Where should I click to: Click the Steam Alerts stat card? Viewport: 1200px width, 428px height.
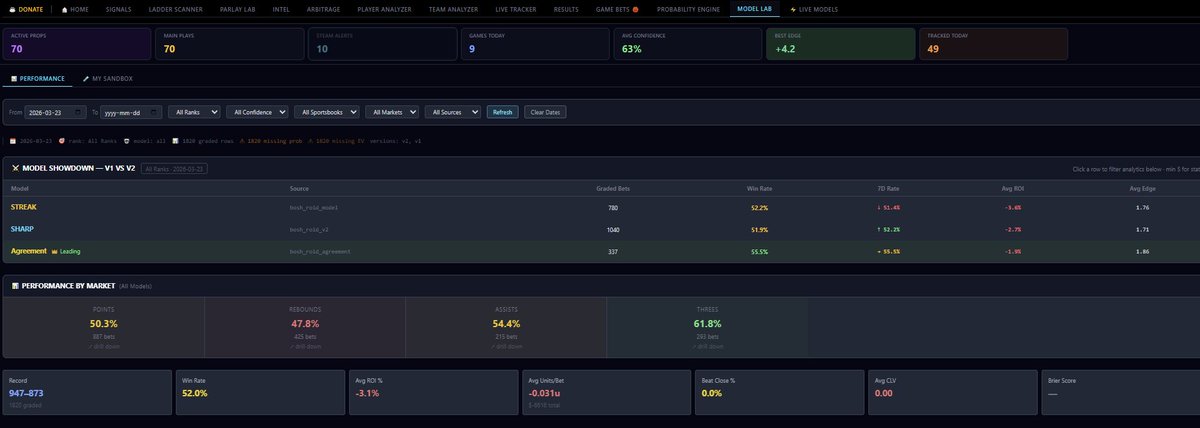[381, 43]
